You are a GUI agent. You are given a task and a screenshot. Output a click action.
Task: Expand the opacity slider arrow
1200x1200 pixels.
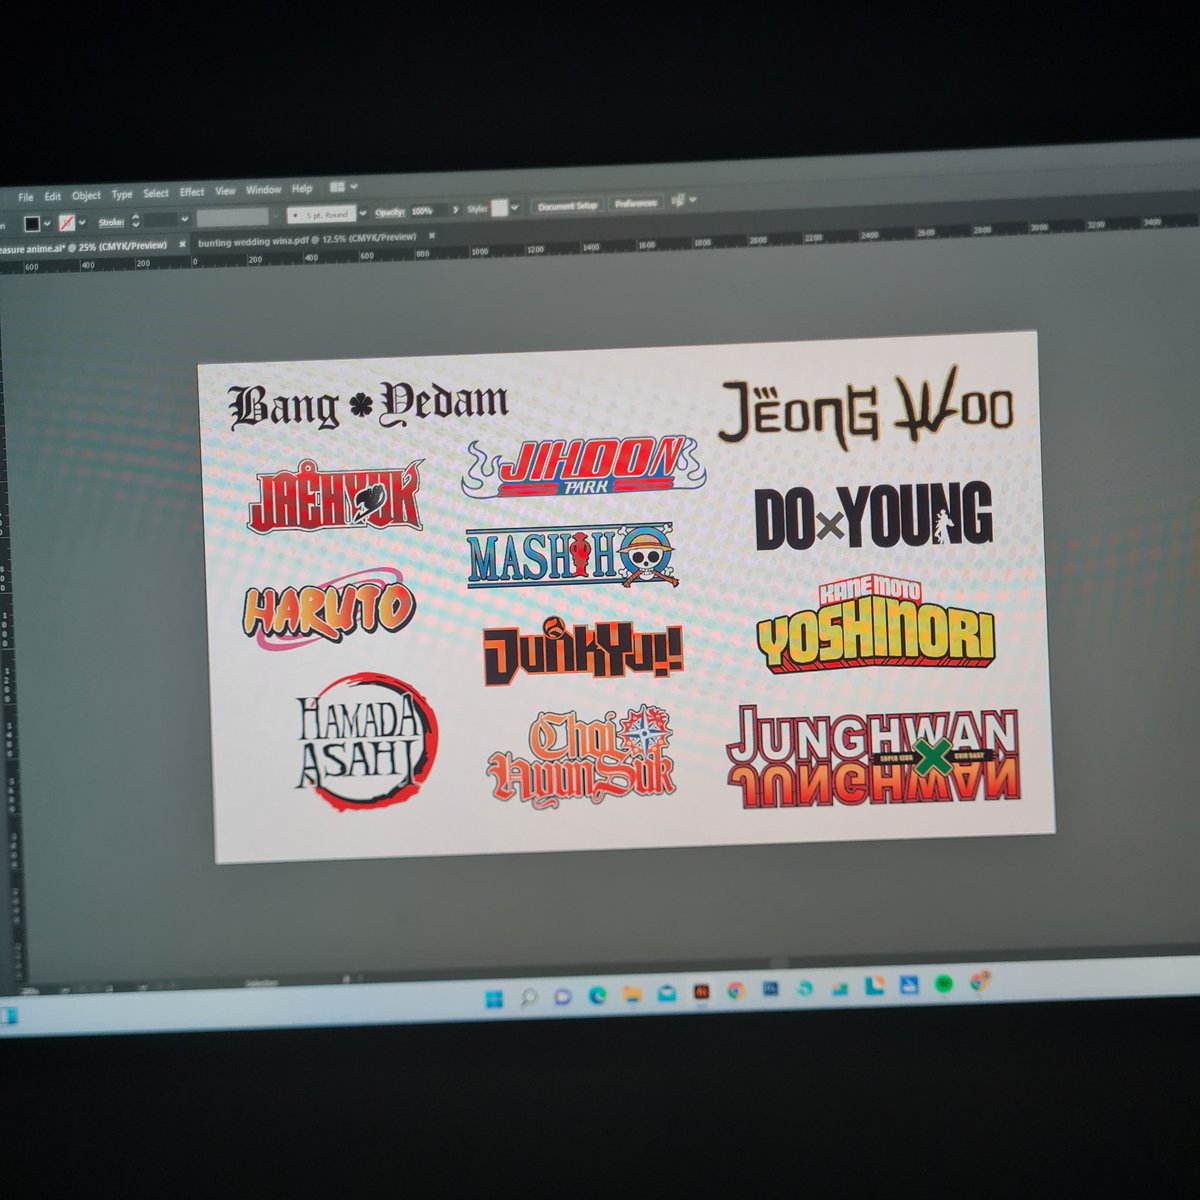454,211
